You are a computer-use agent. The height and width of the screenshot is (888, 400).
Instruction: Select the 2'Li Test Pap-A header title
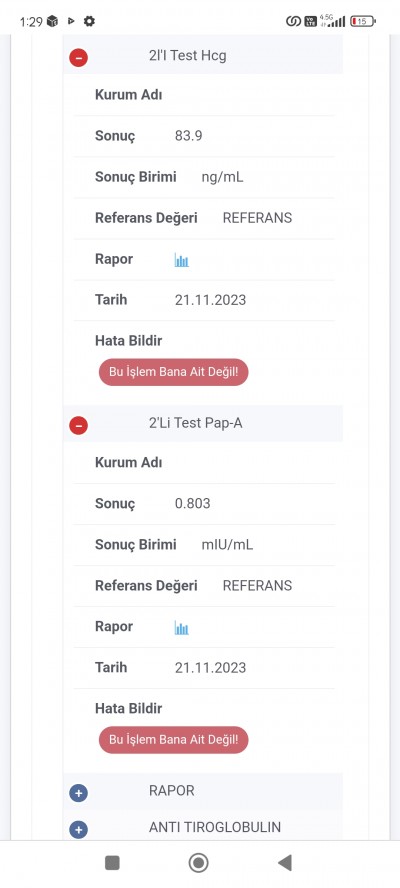tap(194, 423)
